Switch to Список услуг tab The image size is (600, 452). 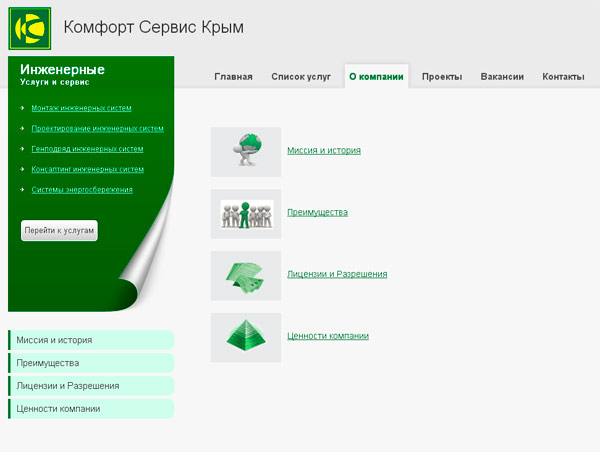click(x=301, y=77)
